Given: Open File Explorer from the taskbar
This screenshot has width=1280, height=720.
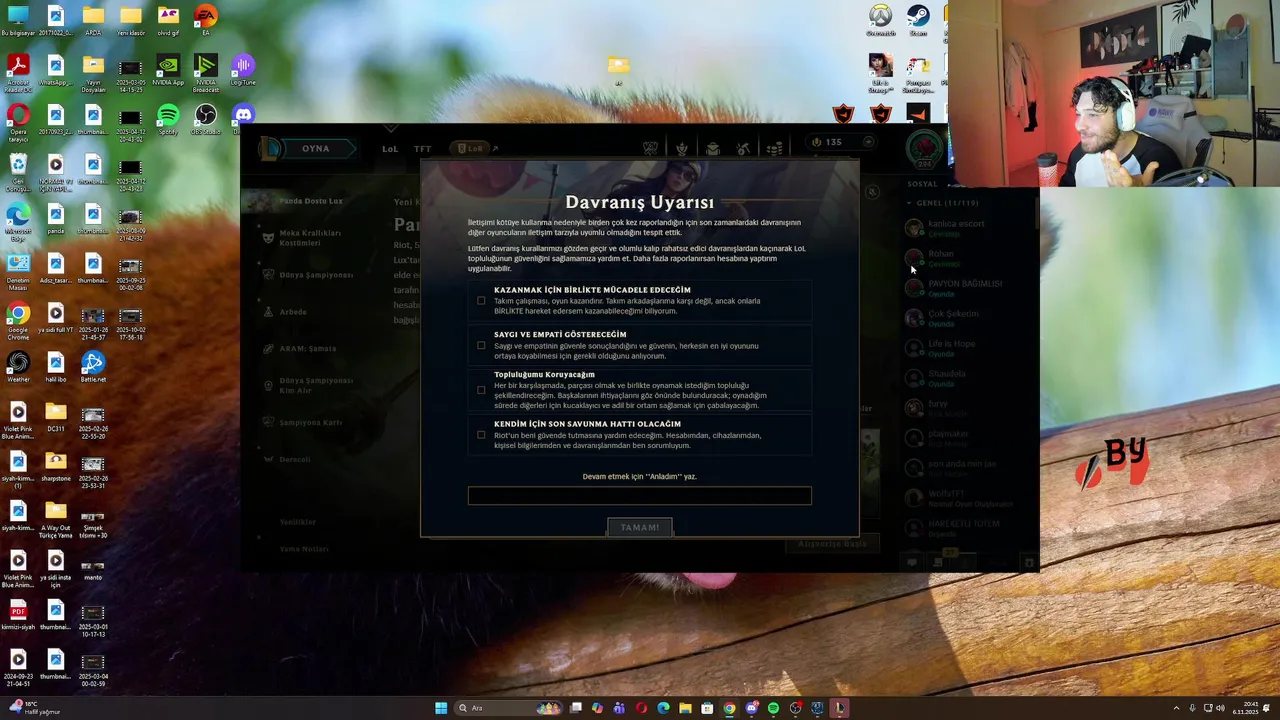Looking at the screenshot, I should coord(685,708).
